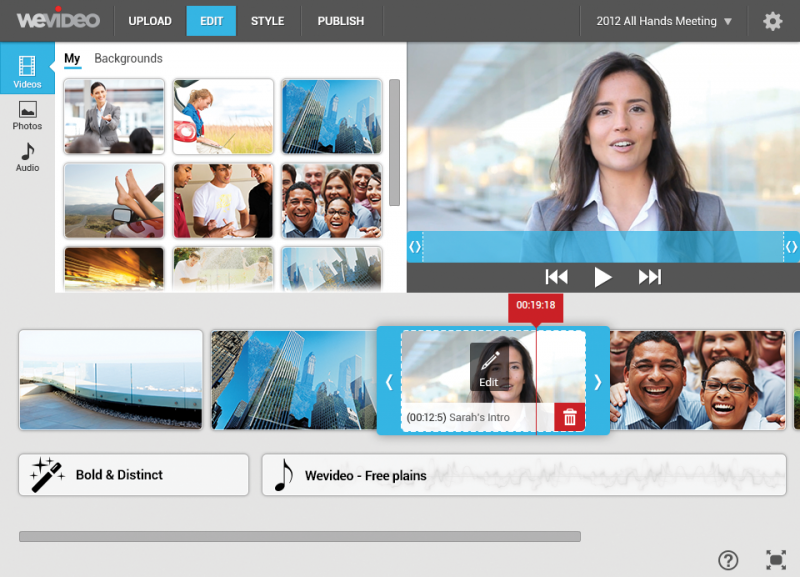Click the music note on the audio track

point(283,473)
